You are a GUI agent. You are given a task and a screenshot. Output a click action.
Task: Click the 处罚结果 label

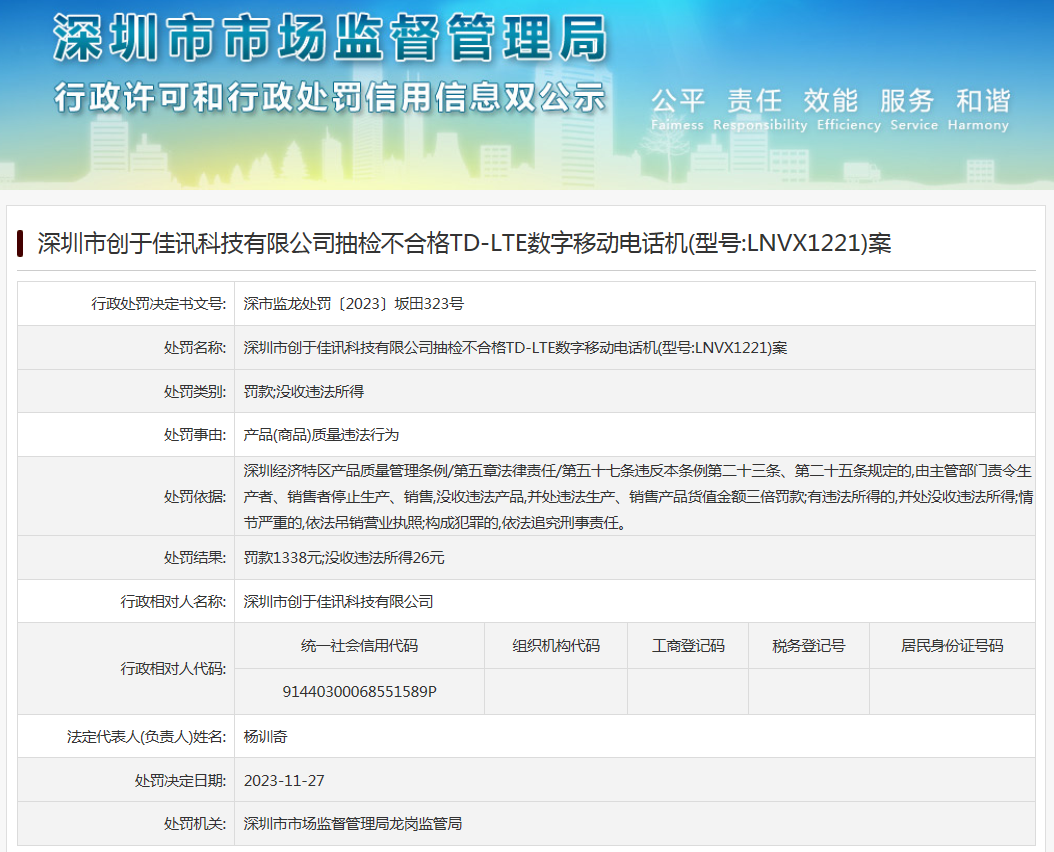tap(195, 557)
